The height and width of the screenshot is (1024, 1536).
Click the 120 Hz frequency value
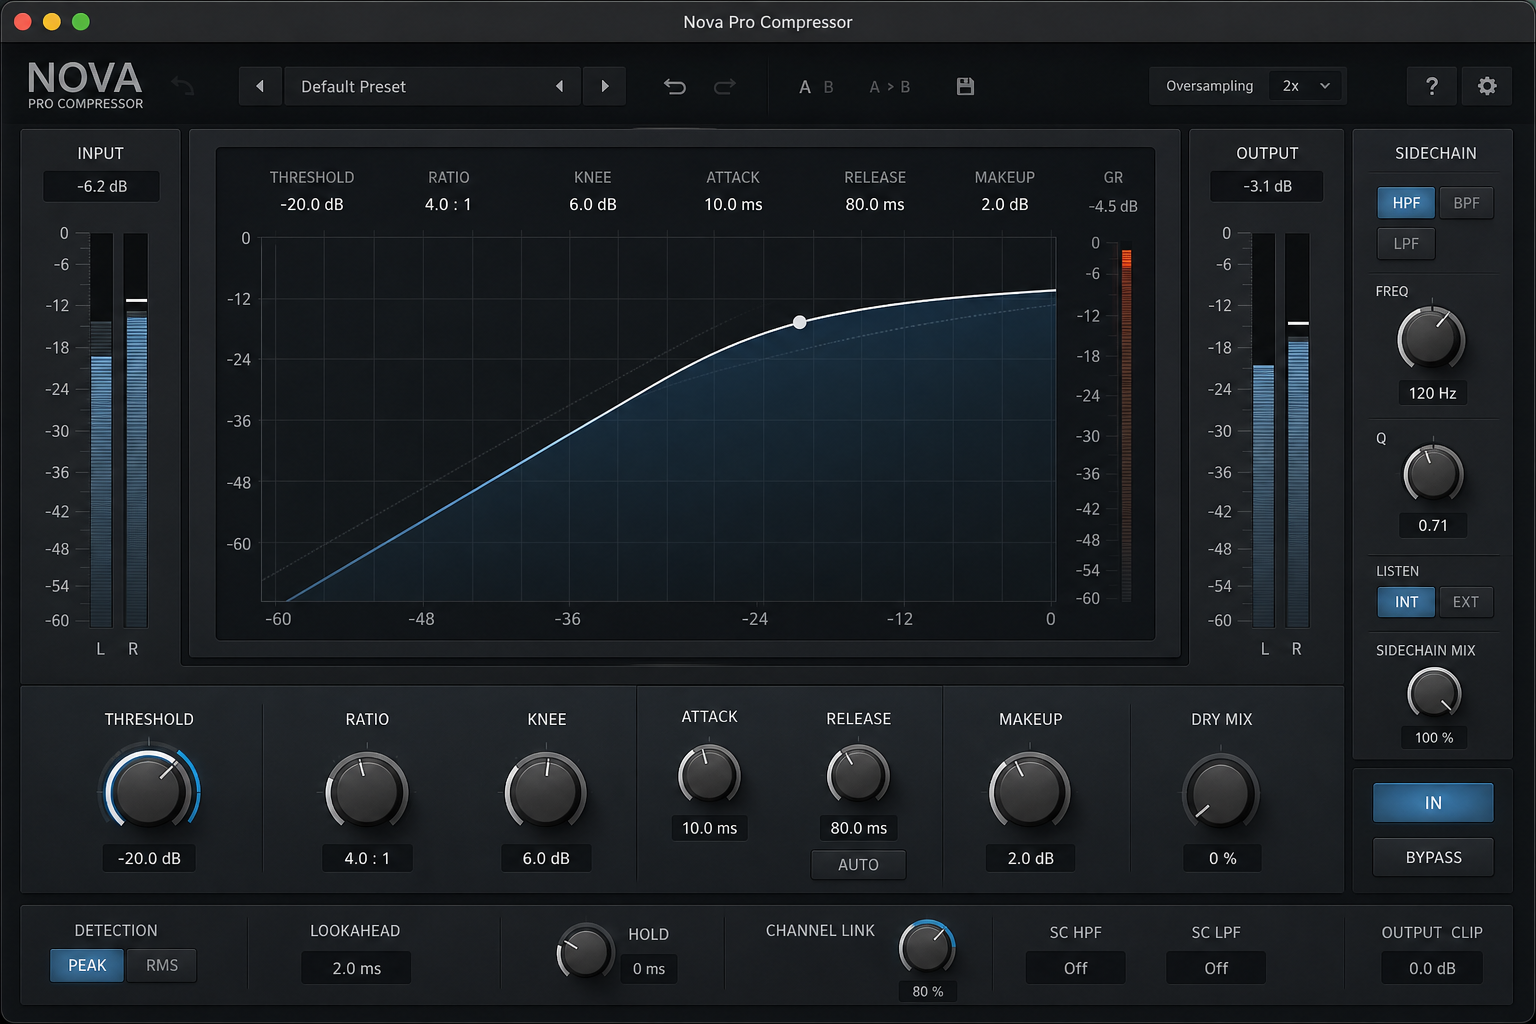pos(1432,393)
